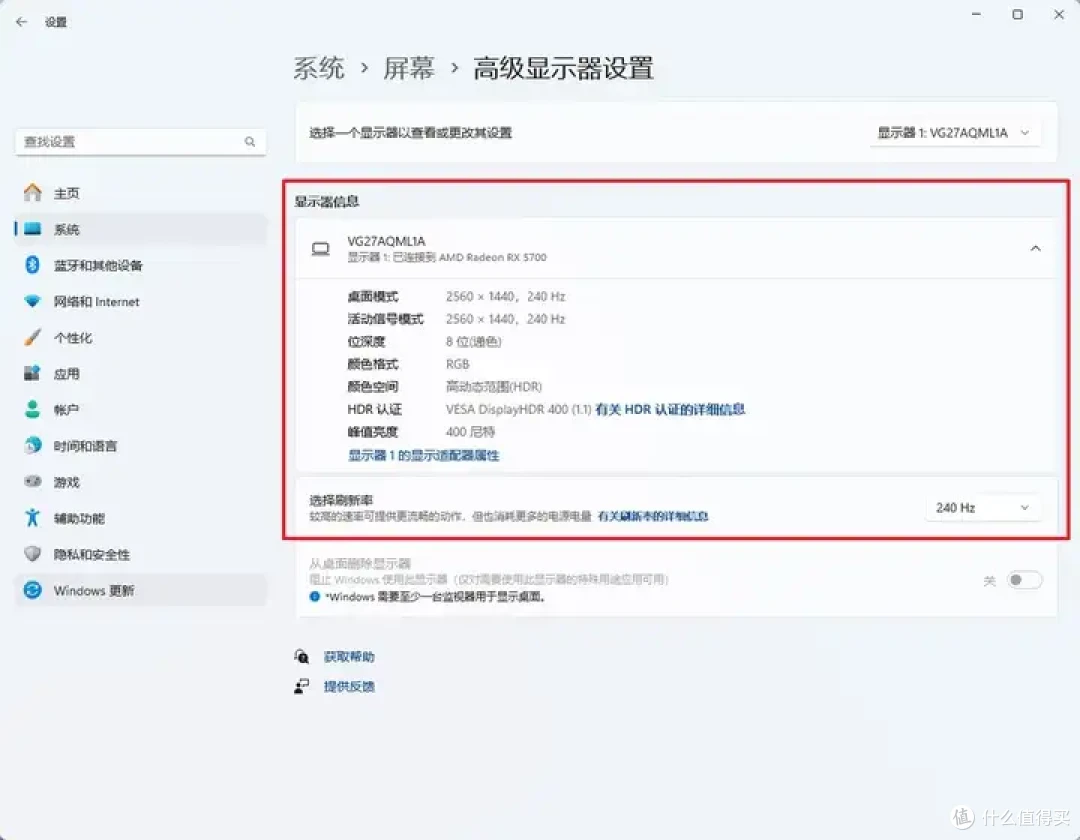
Task: Open 显示器 1 的显示适配器属性 link
Action: coord(424,455)
